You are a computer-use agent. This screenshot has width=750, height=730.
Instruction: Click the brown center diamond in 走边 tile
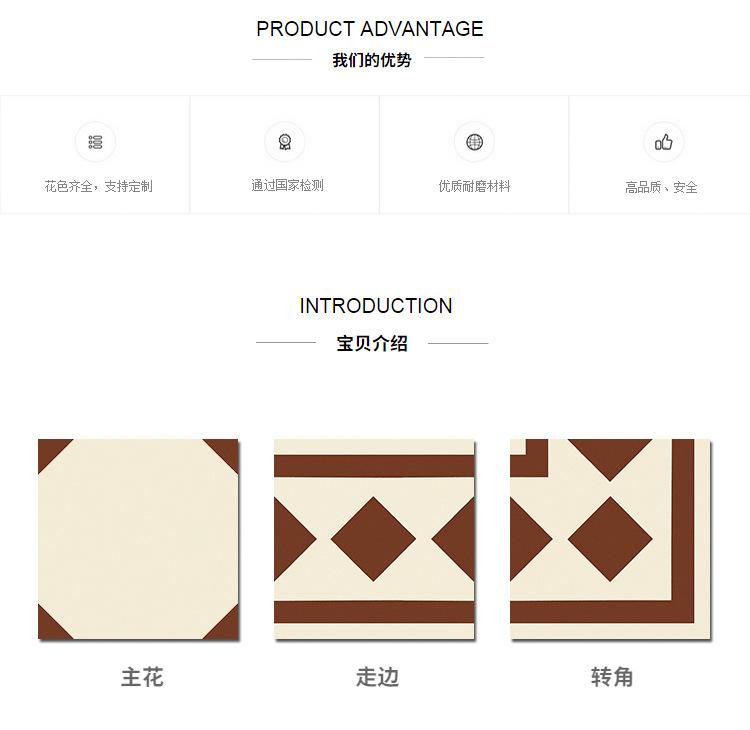tap(373, 539)
